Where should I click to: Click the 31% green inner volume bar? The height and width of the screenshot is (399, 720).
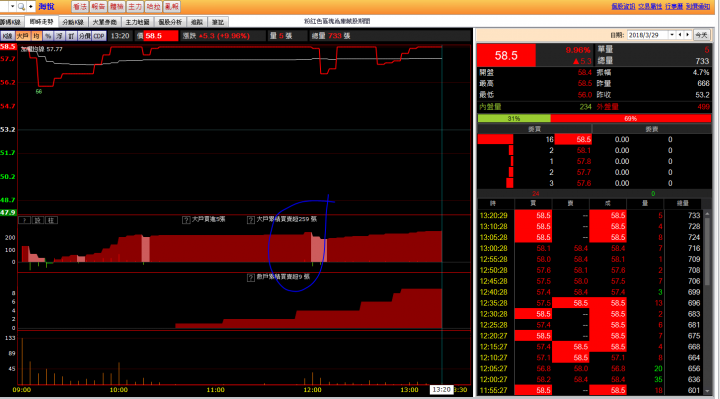click(x=514, y=118)
